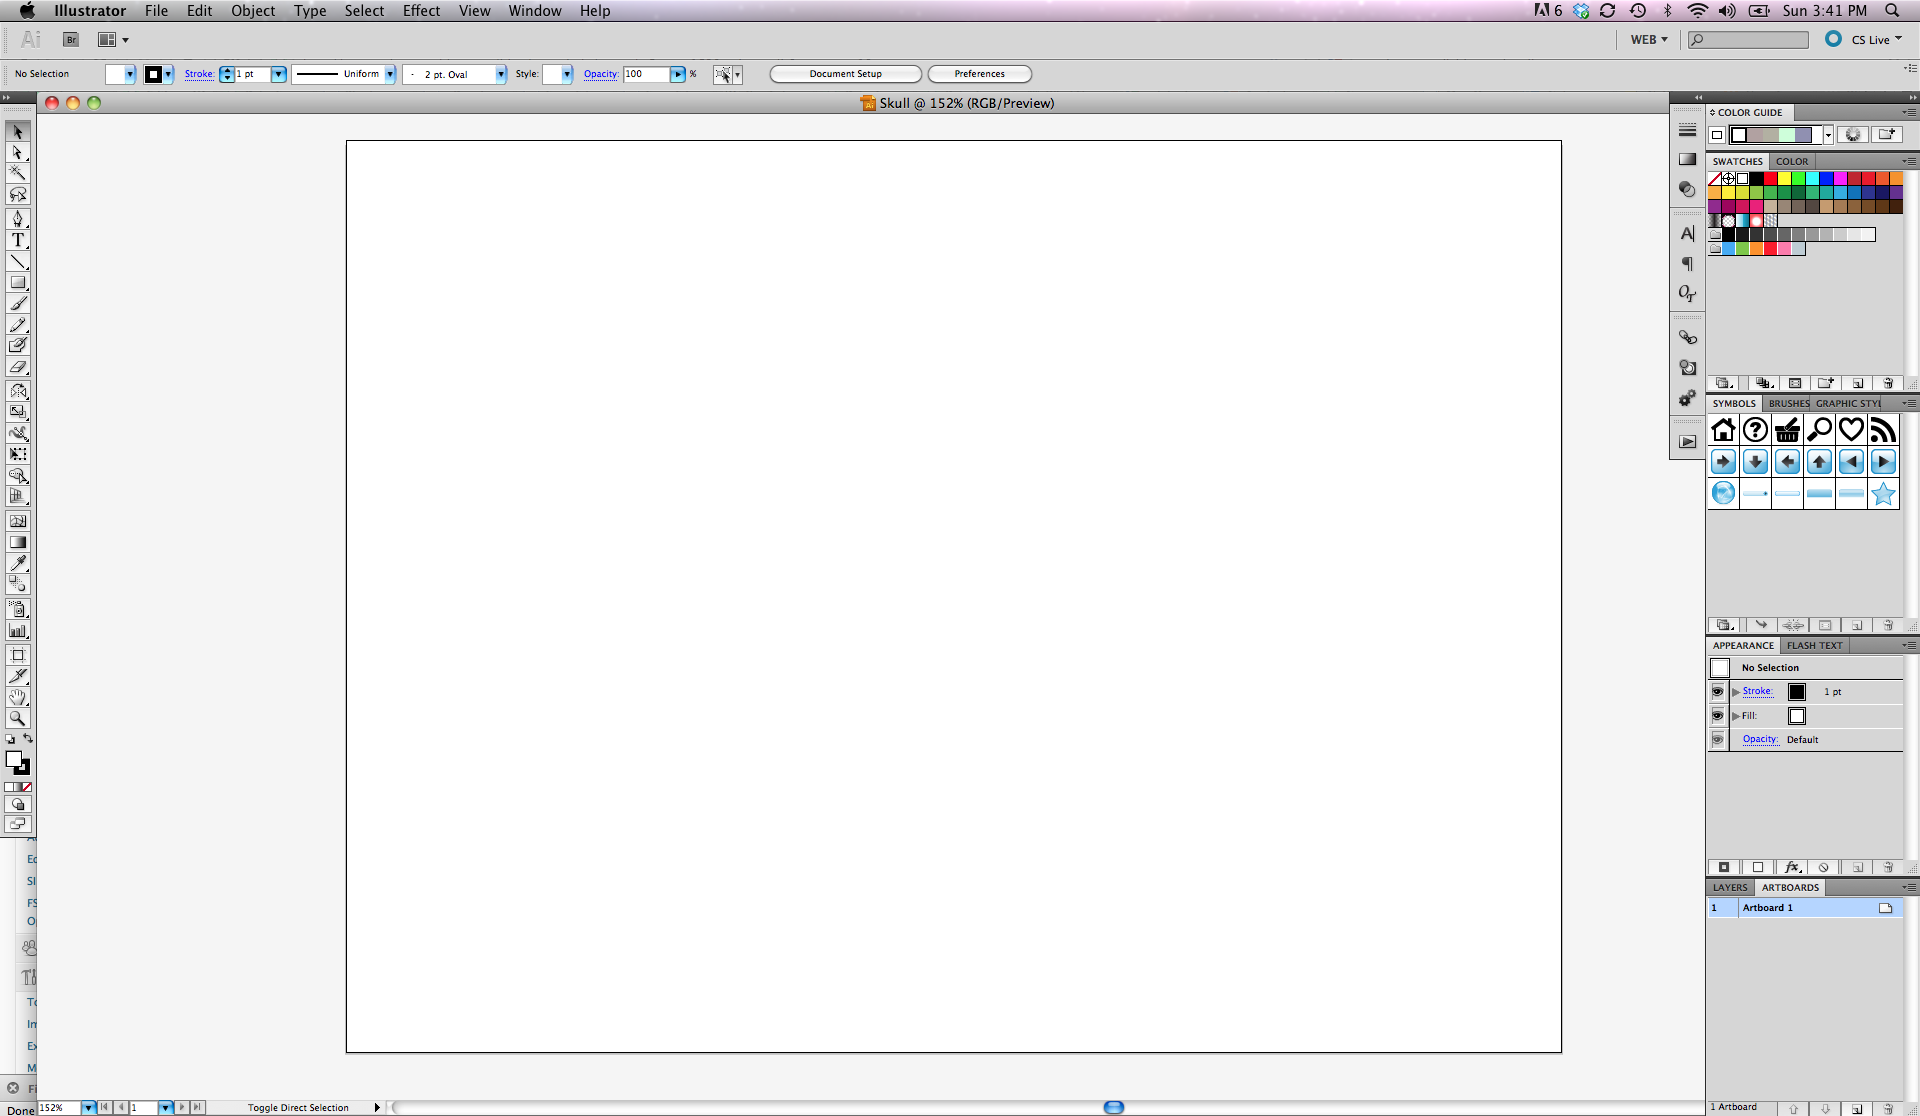Click the RSS symbol in Symbols panel

coord(1883,430)
